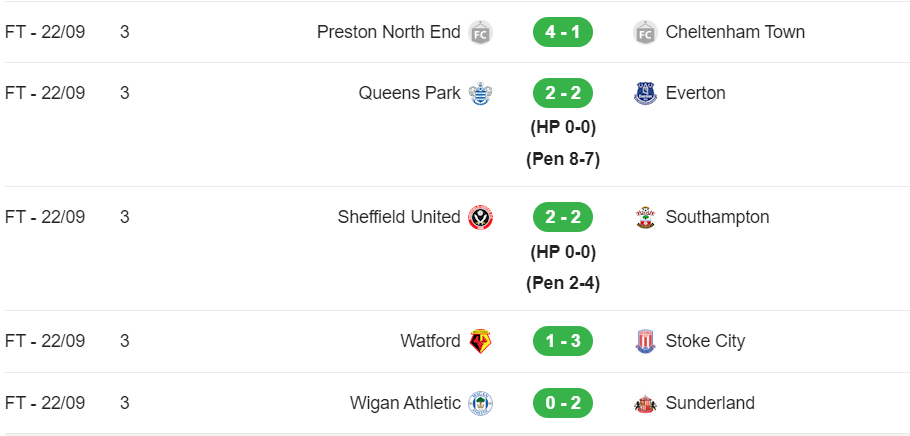Click the Watford club crest

pos(481,341)
